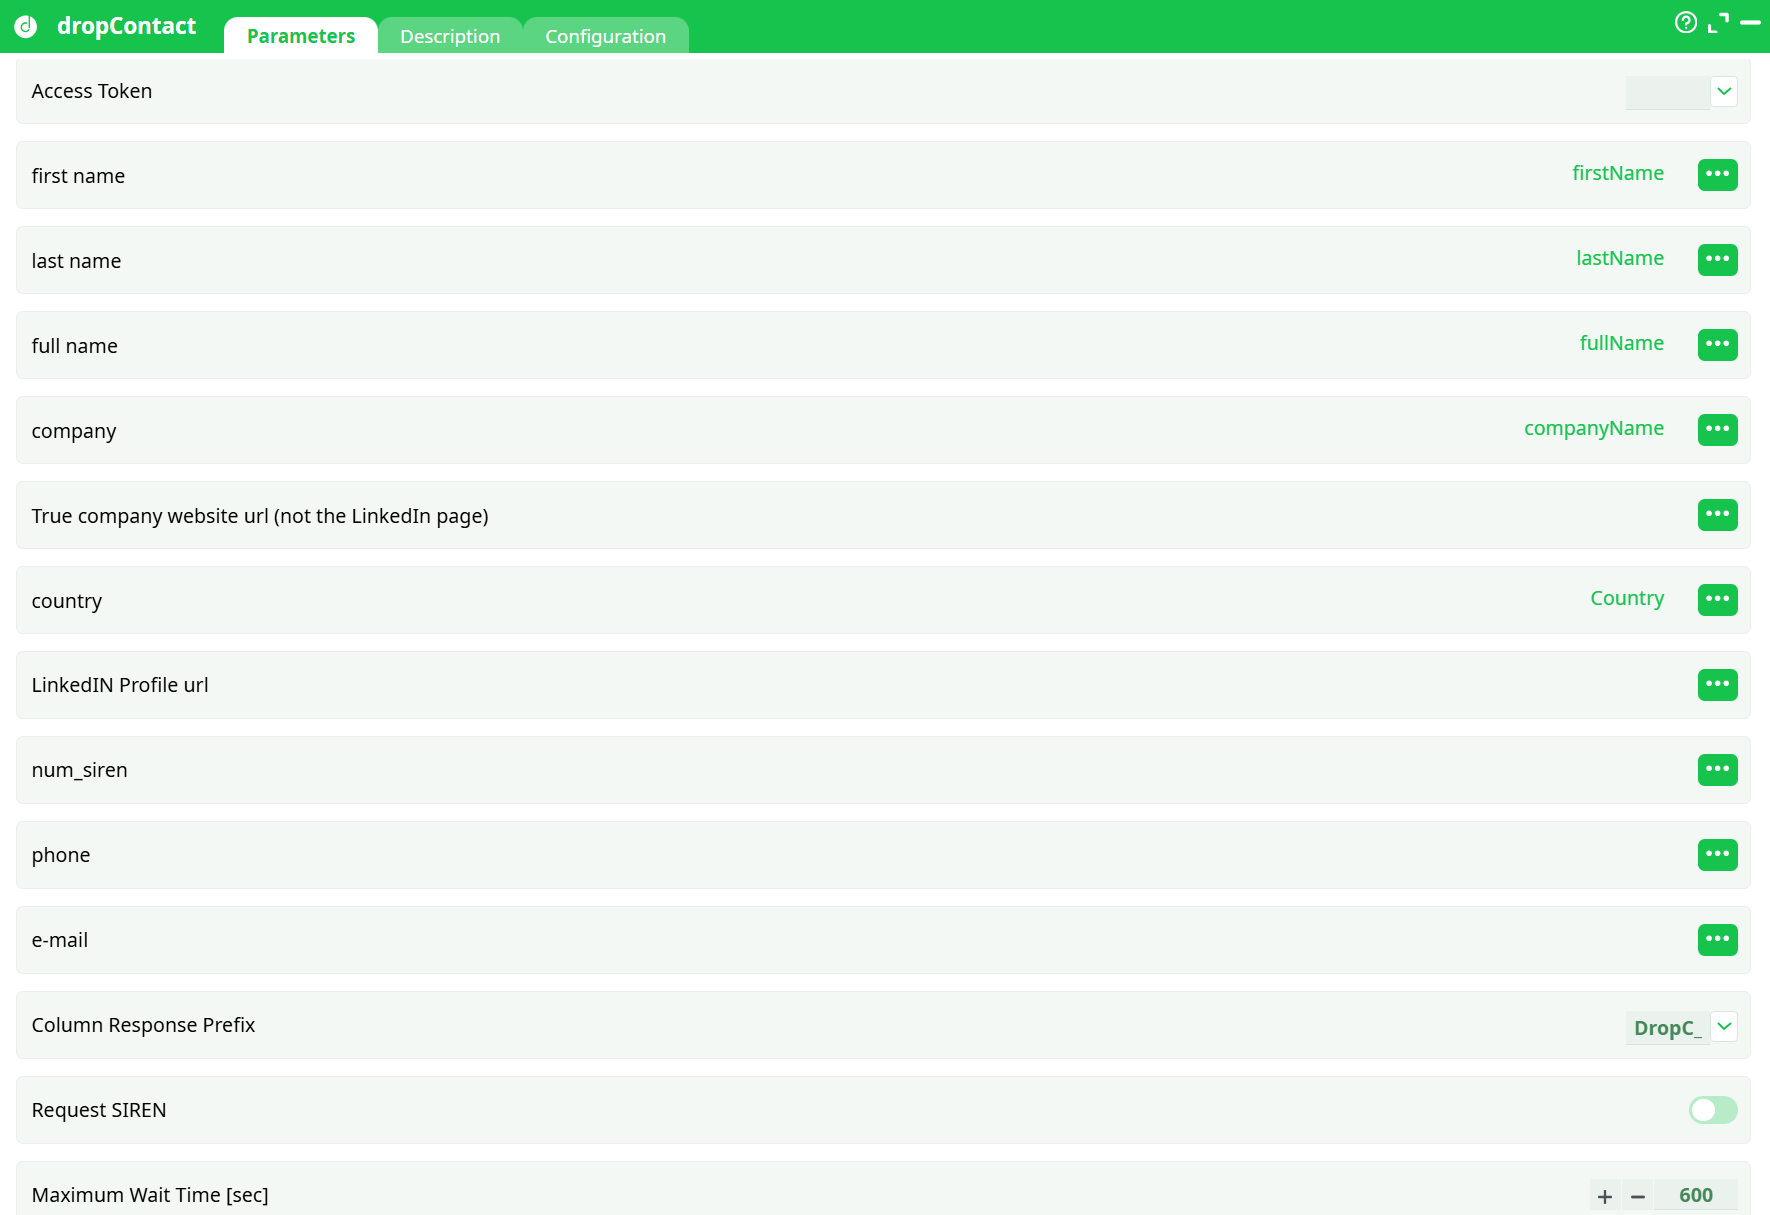Open the Column Response Prefix dropdown
This screenshot has height=1215, width=1770.
coord(1724,1027)
